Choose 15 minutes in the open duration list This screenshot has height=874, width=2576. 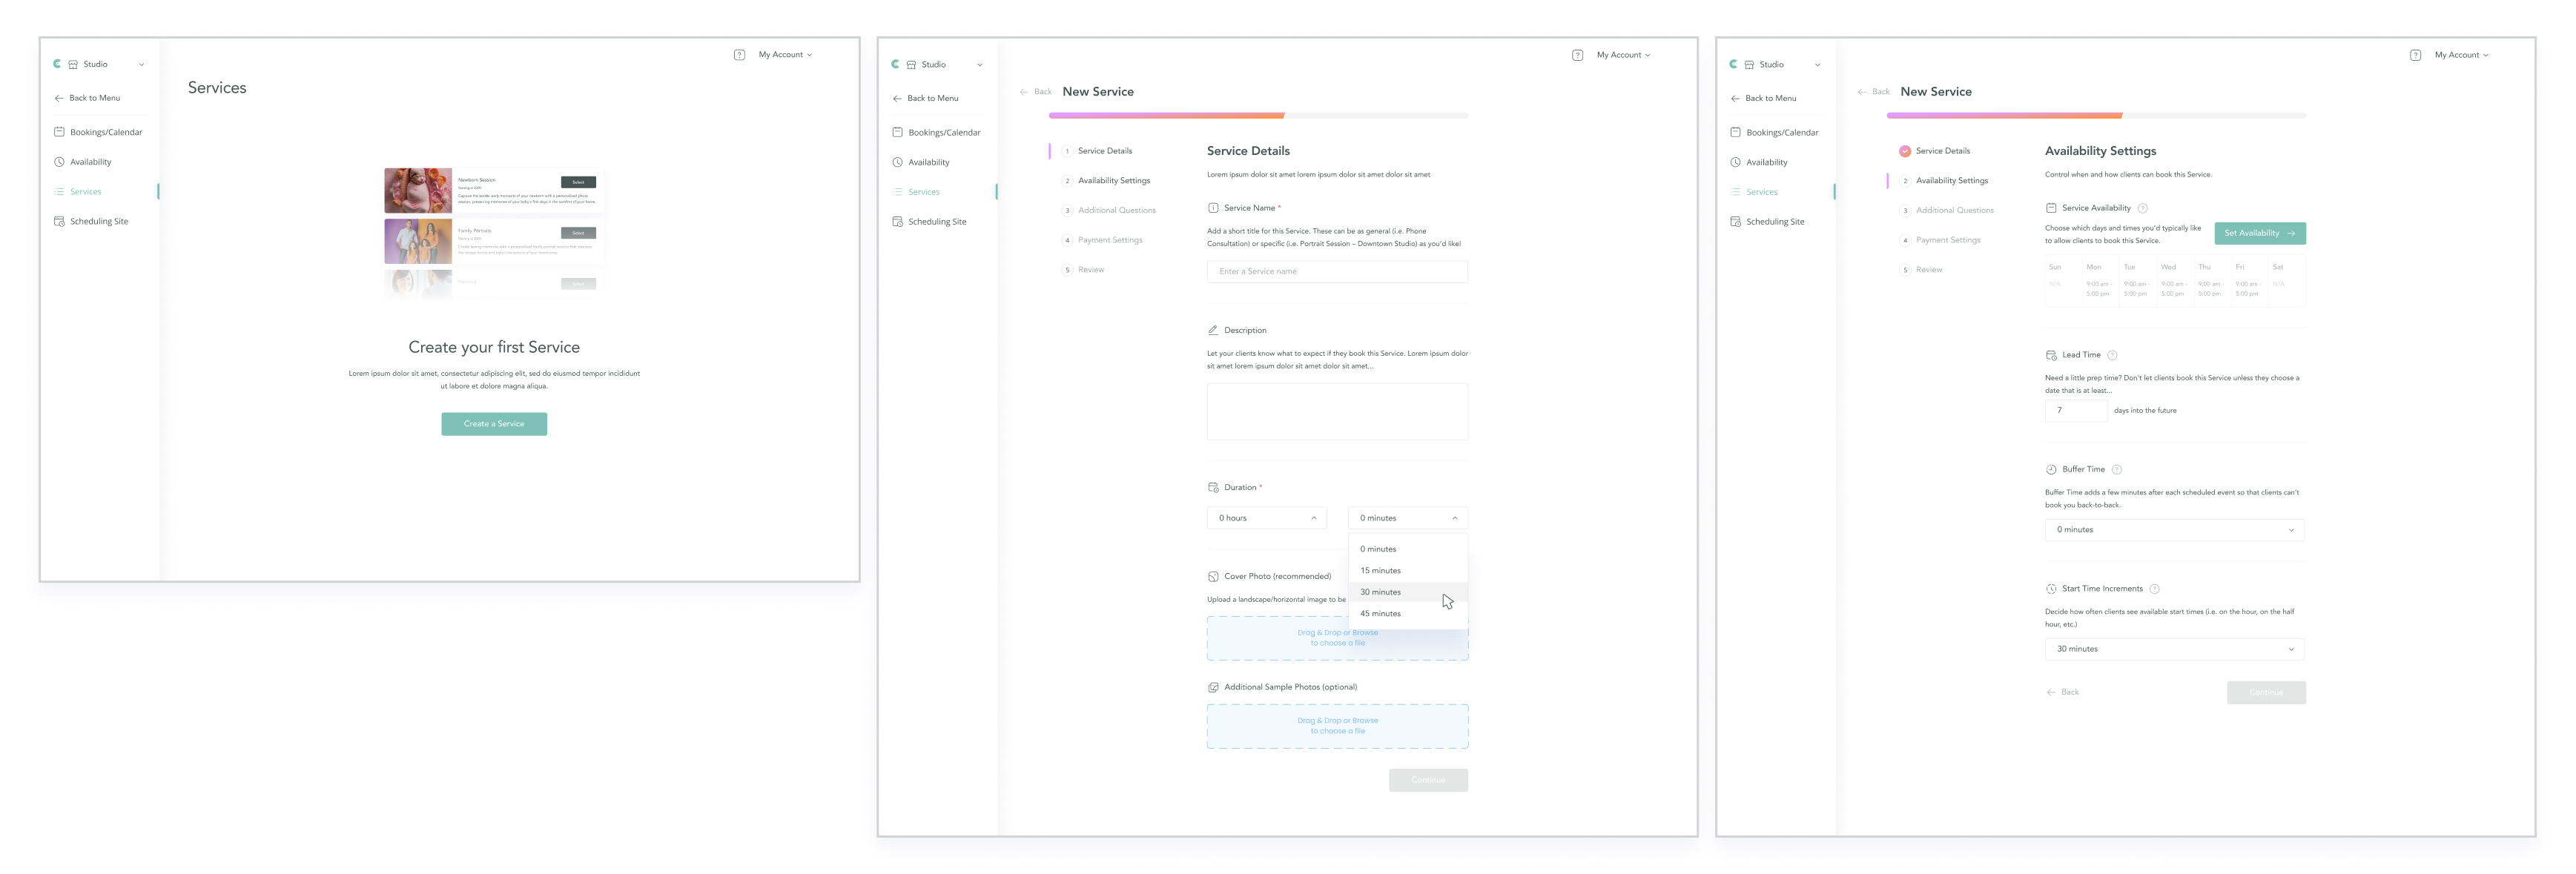1380,571
